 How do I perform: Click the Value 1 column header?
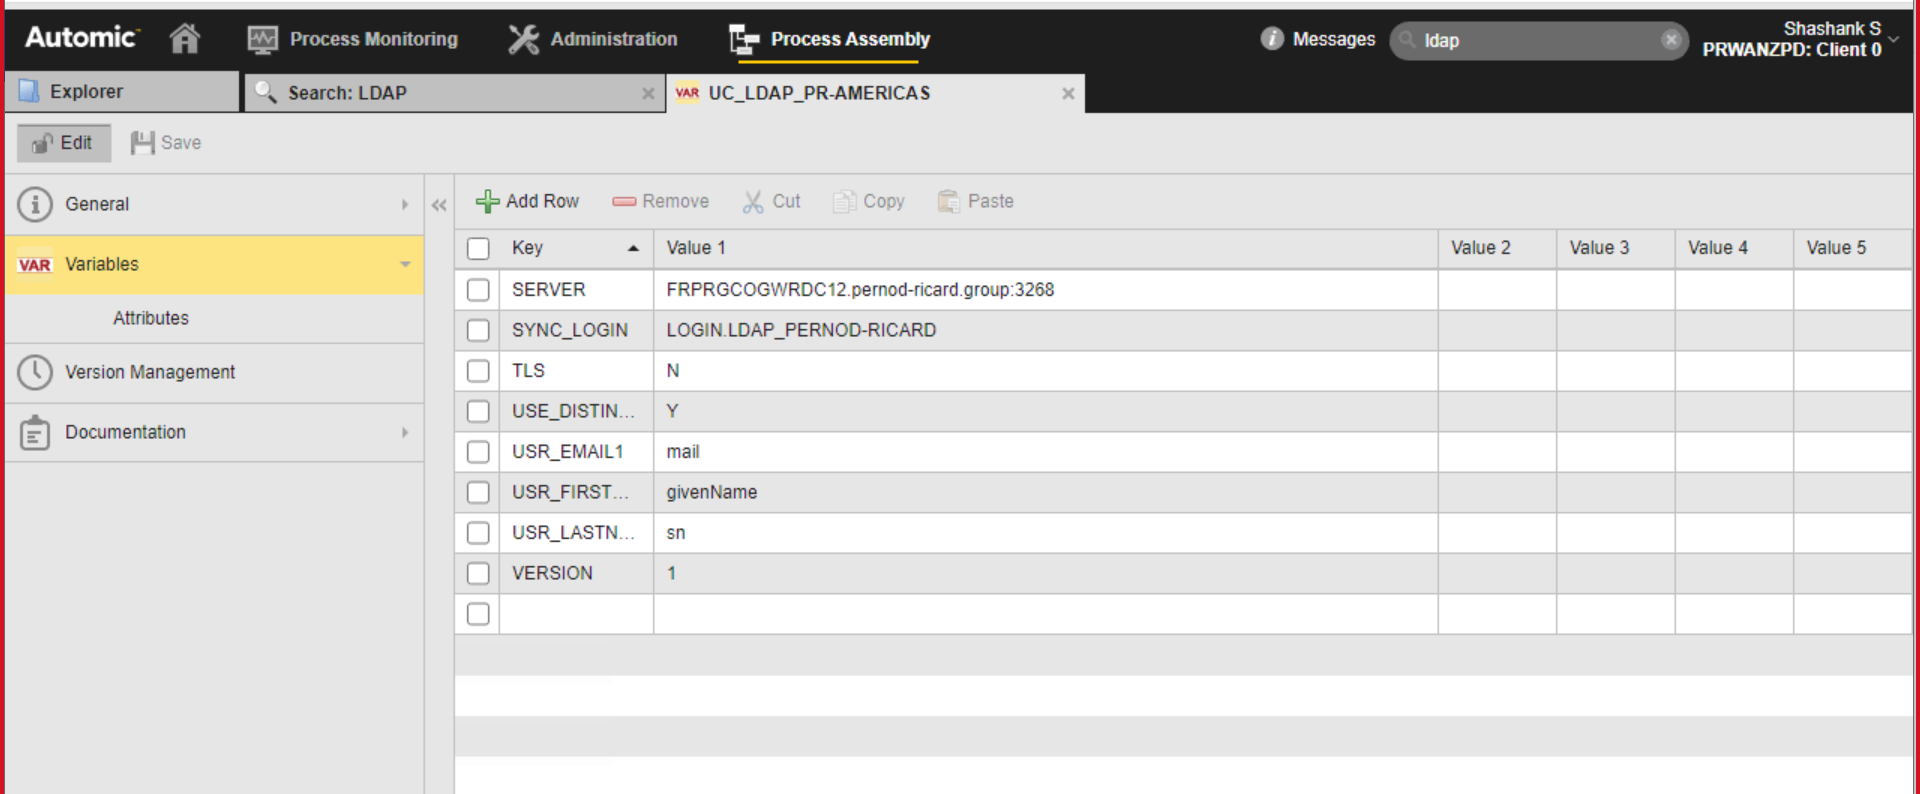click(1045, 248)
